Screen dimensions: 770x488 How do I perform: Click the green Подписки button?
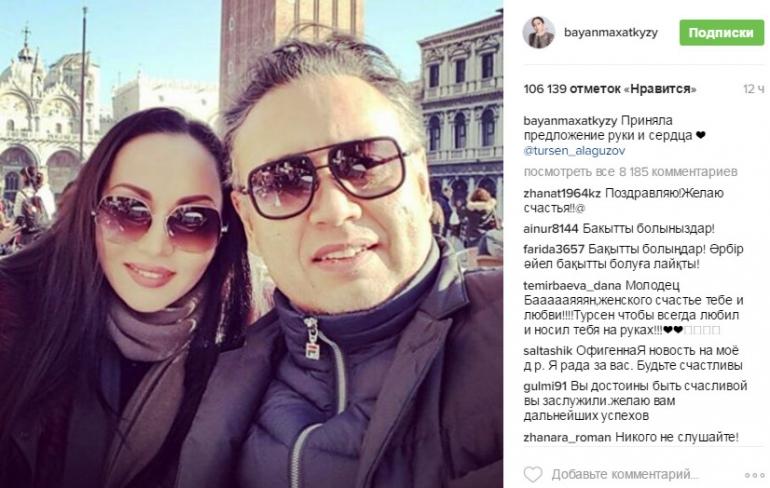click(721, 33)
